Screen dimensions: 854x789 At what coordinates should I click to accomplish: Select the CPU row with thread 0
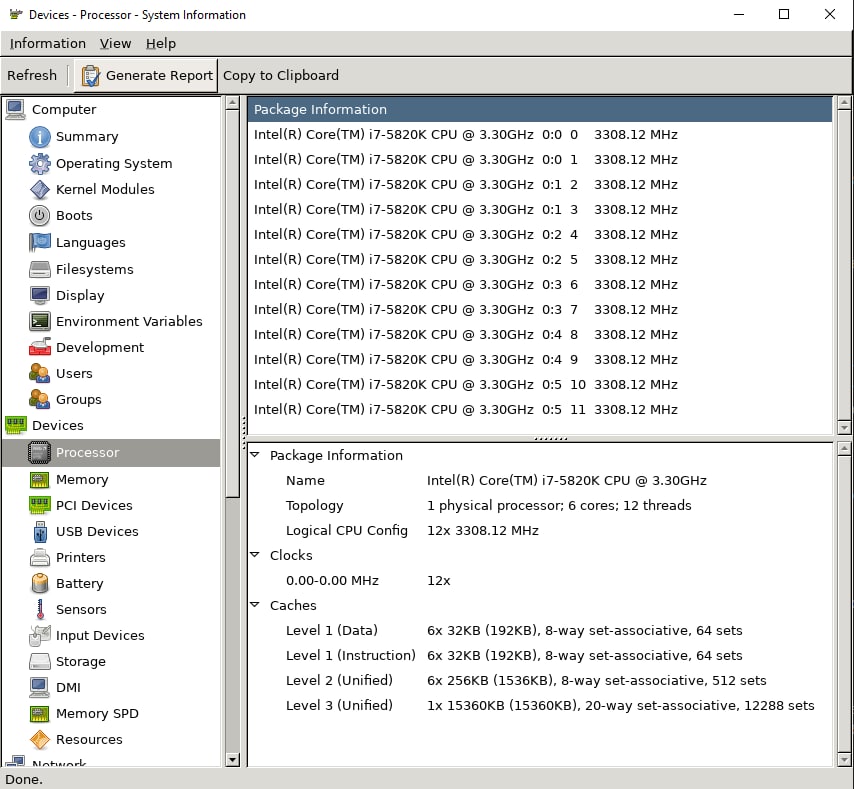click(x=540, y=134)
